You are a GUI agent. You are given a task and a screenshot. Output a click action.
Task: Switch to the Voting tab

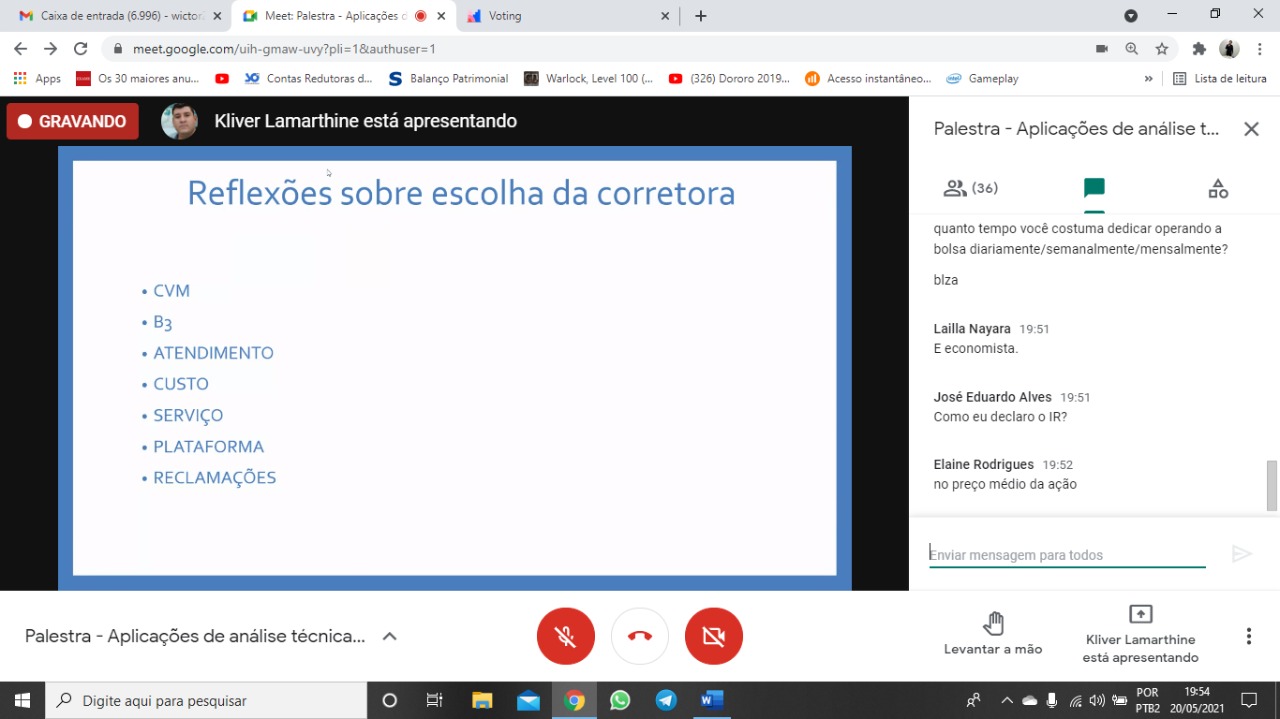(565, 16)
